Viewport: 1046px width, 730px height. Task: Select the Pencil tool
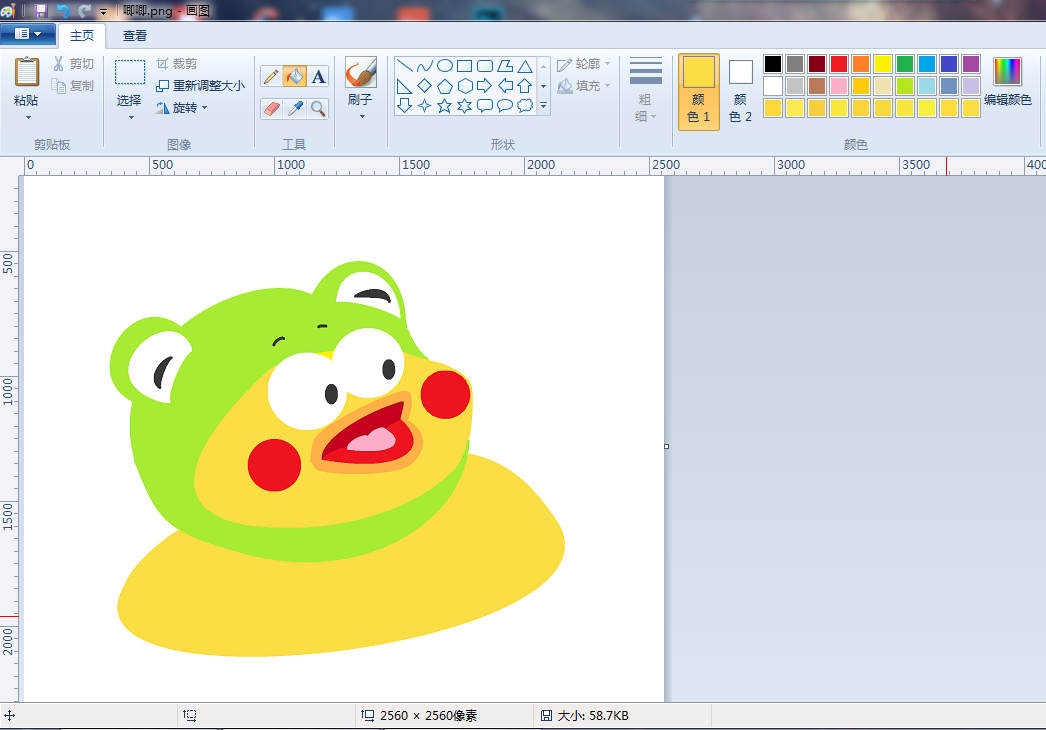tap(271, 77)
